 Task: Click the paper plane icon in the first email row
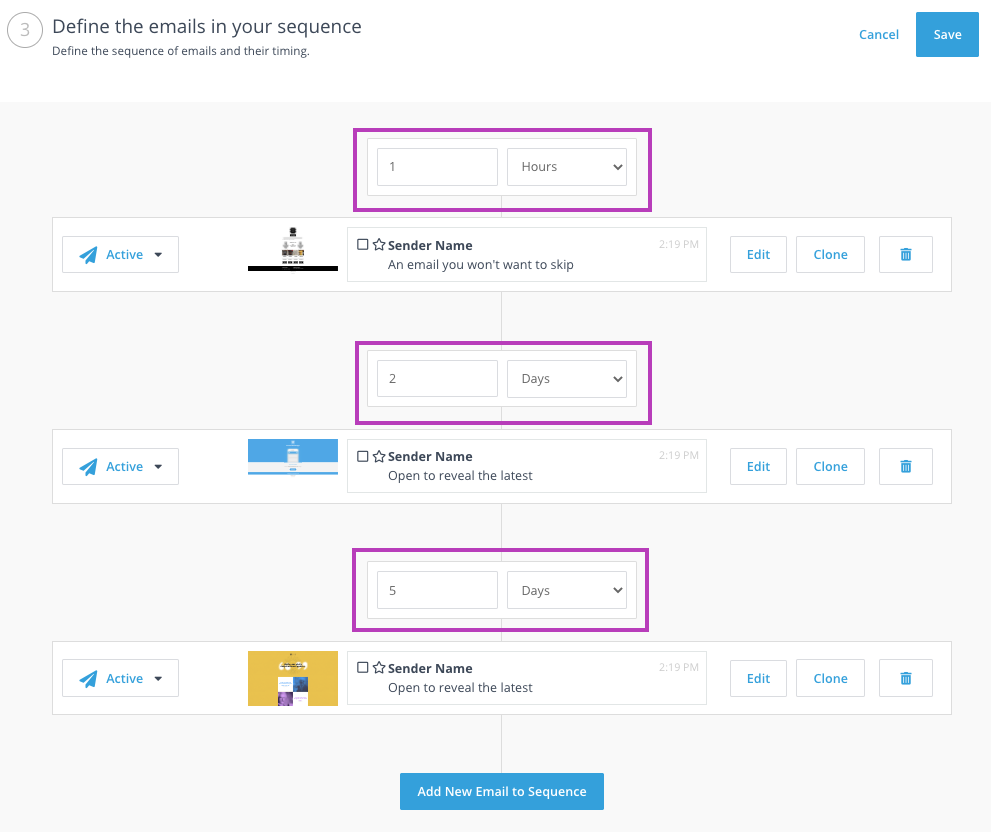[88, 255]
